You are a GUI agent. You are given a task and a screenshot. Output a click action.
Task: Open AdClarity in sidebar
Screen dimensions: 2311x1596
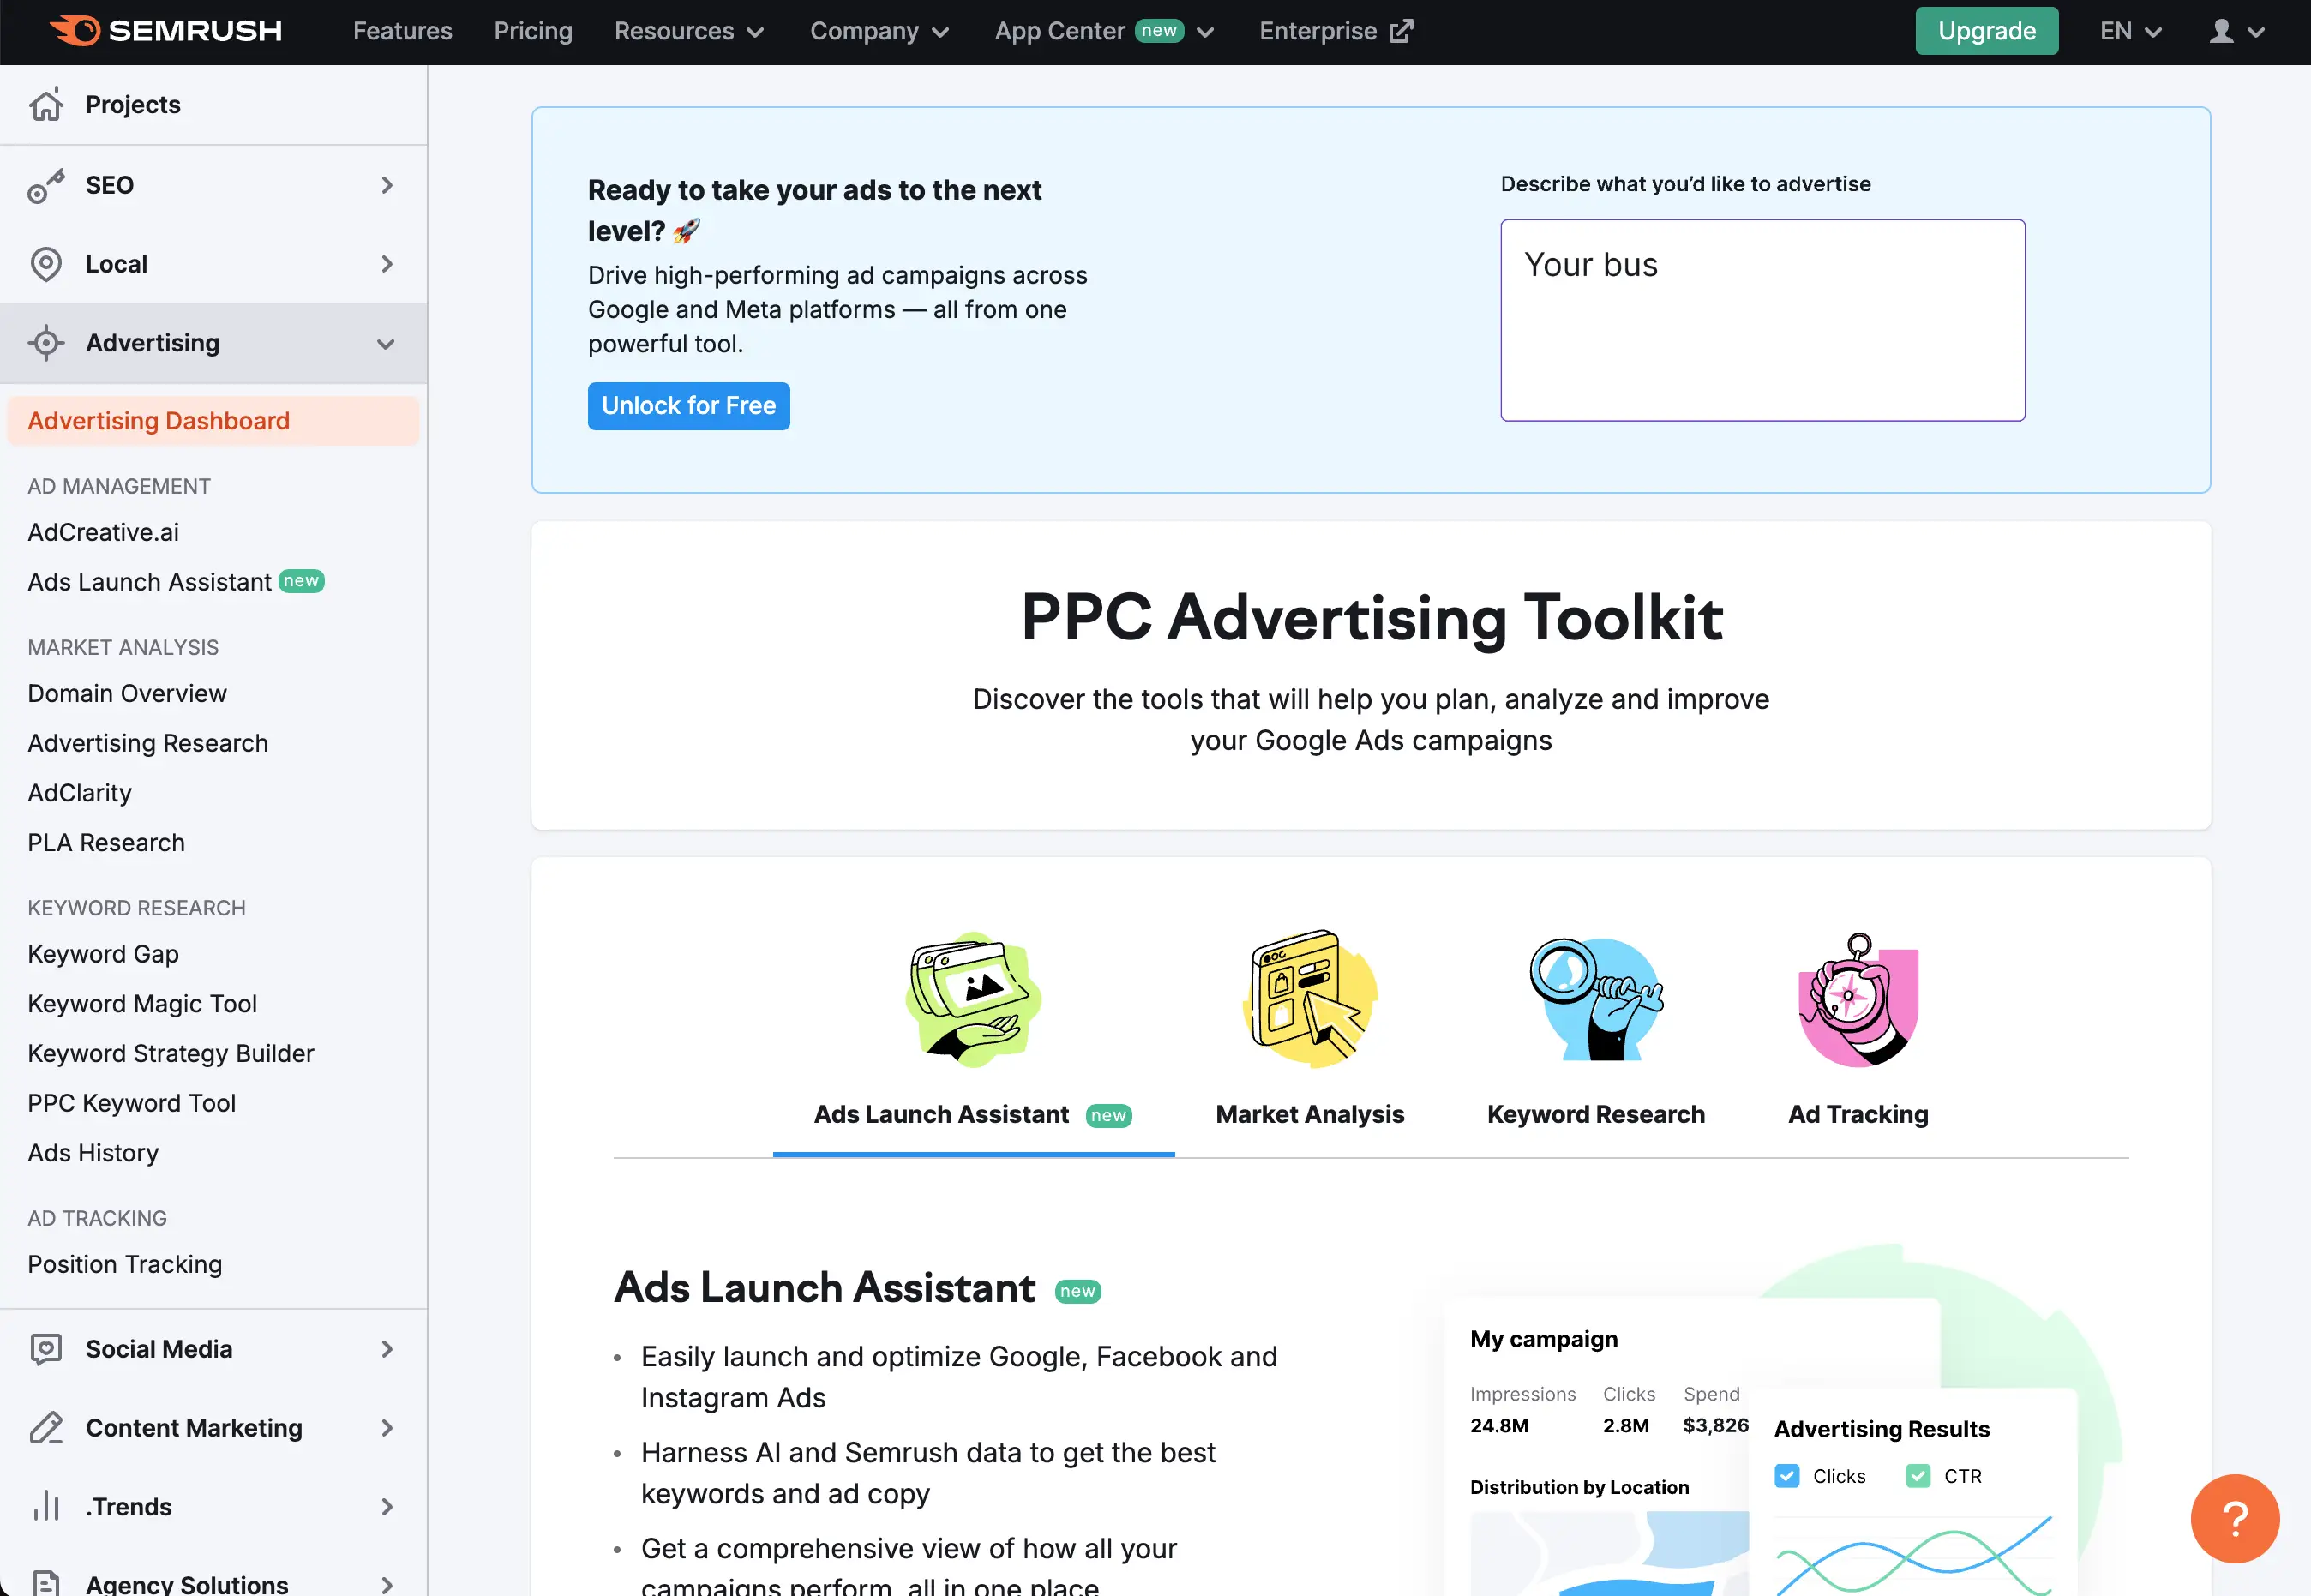pyautogui.click(x=80, y=793)
